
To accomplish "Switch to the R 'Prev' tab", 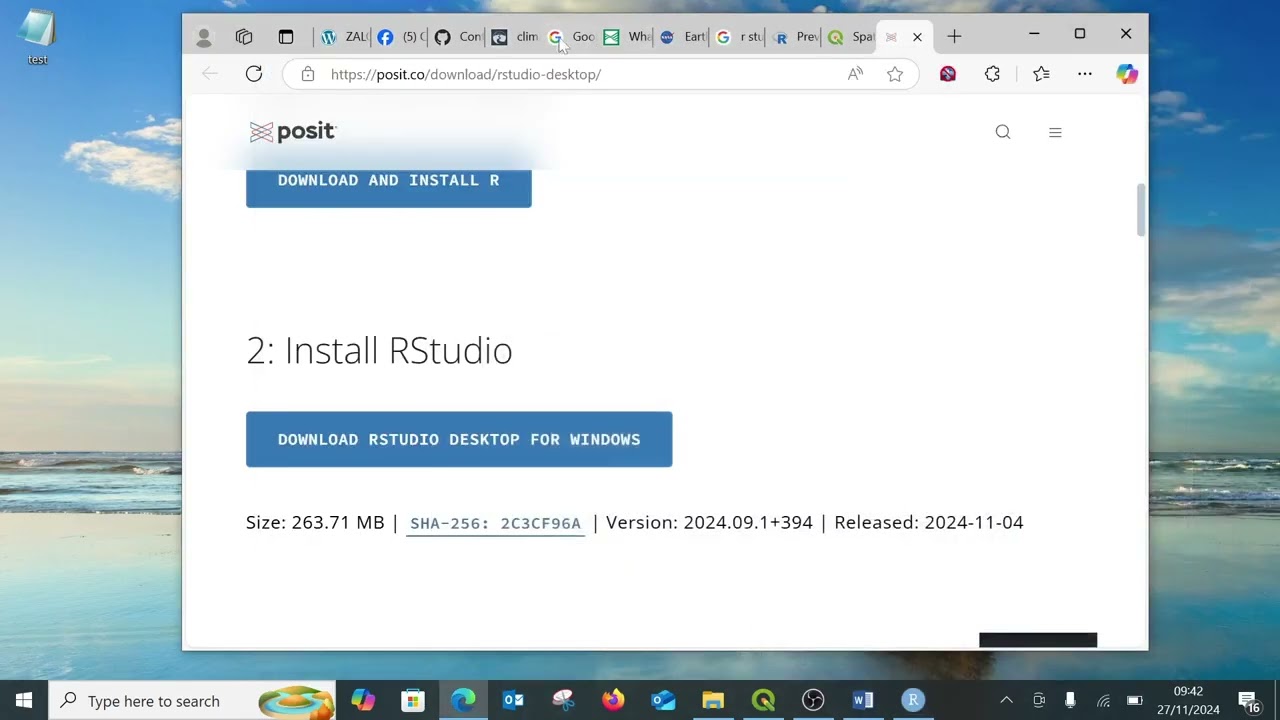I will click(x=794, y=37).
